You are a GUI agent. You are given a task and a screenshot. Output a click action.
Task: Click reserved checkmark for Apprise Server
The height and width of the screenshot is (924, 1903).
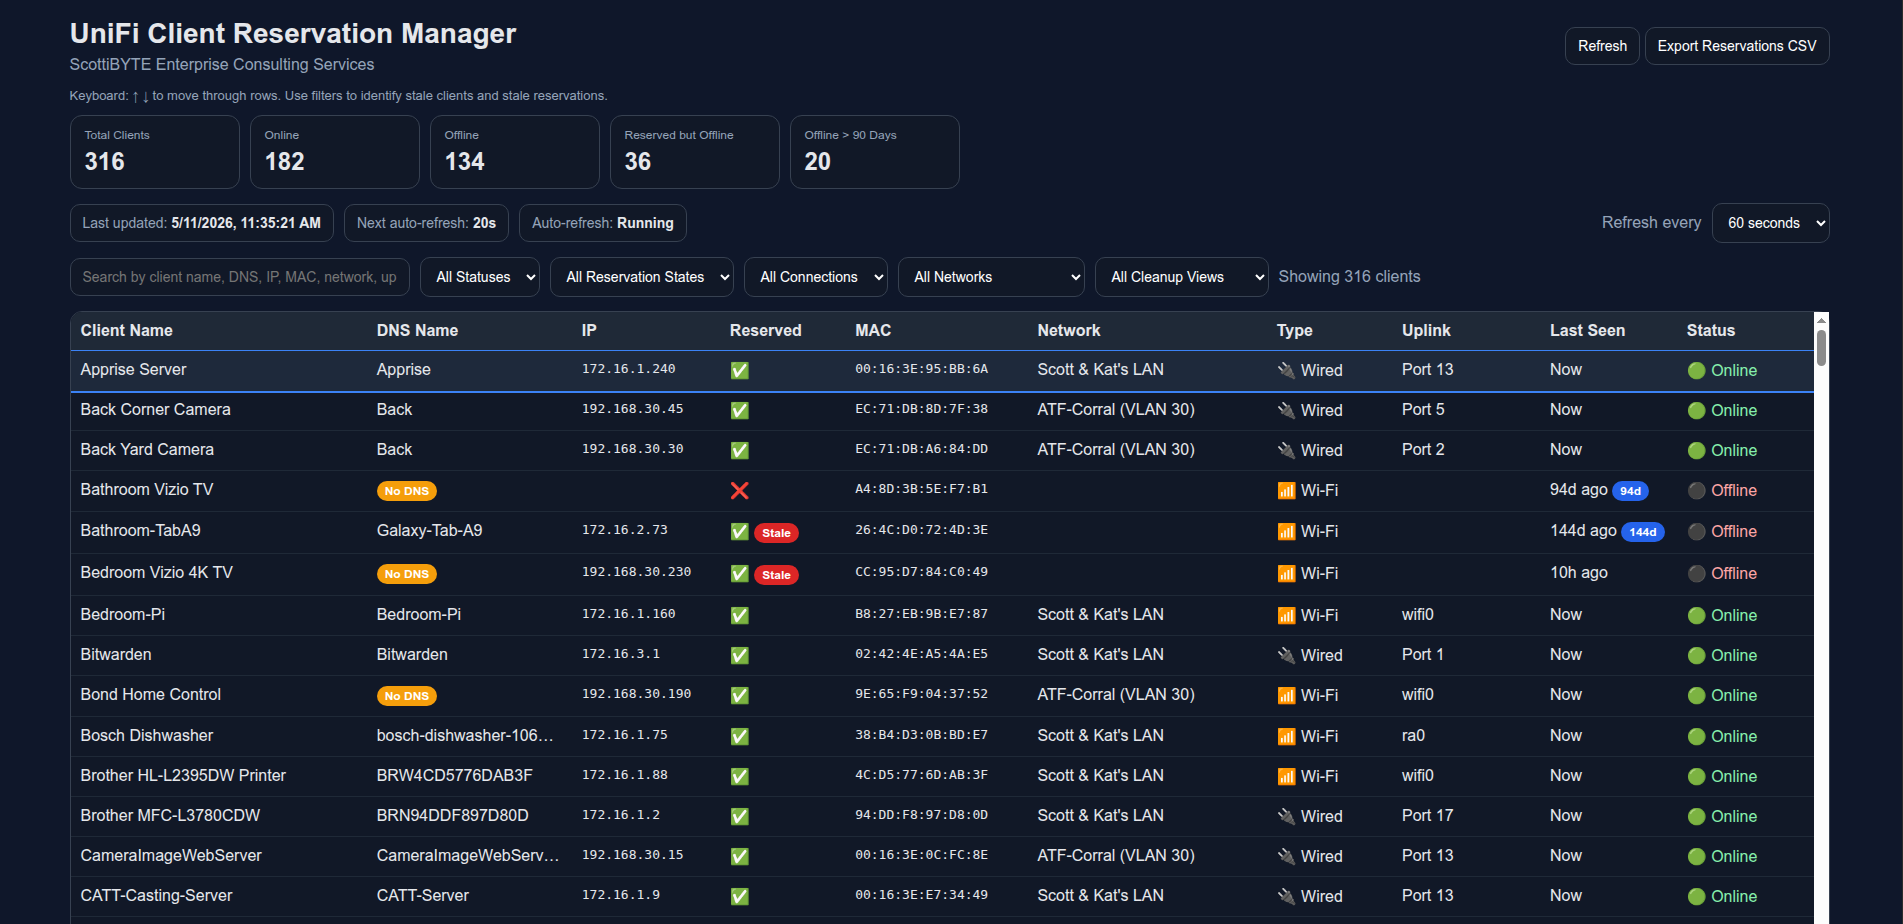coord(739,370)
